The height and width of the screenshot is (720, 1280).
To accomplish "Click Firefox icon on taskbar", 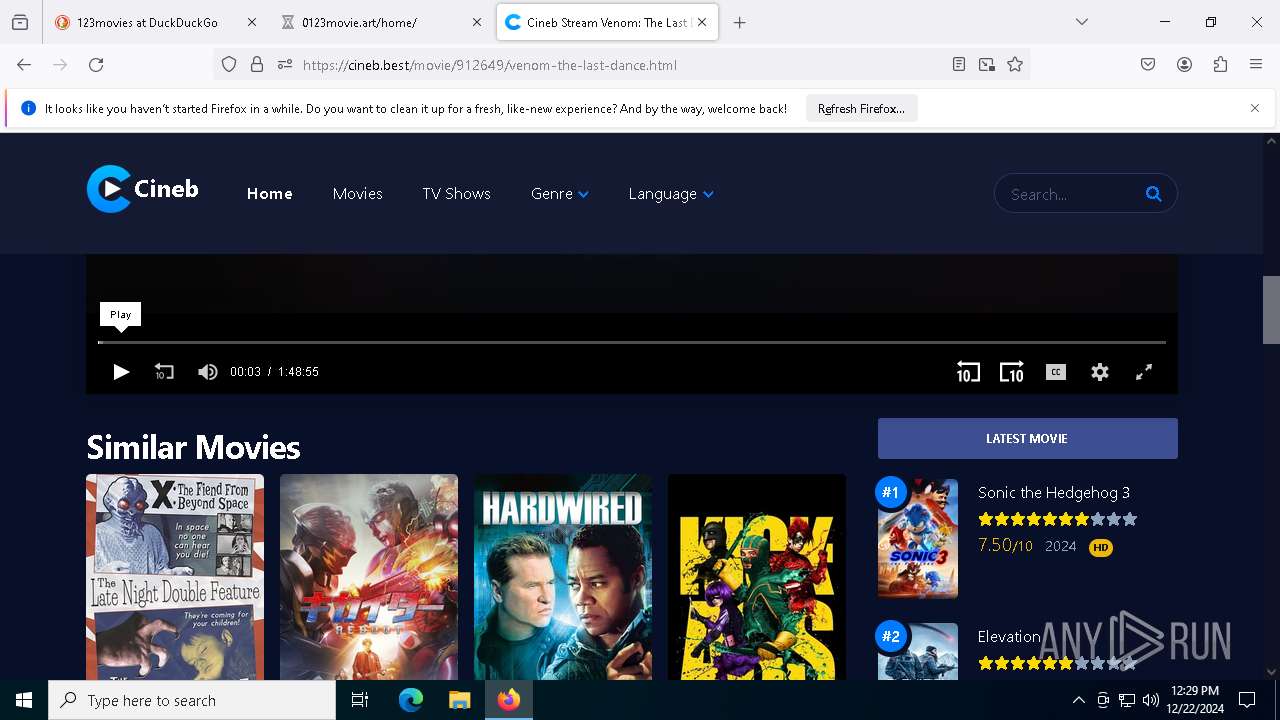I will coord(509,700).
